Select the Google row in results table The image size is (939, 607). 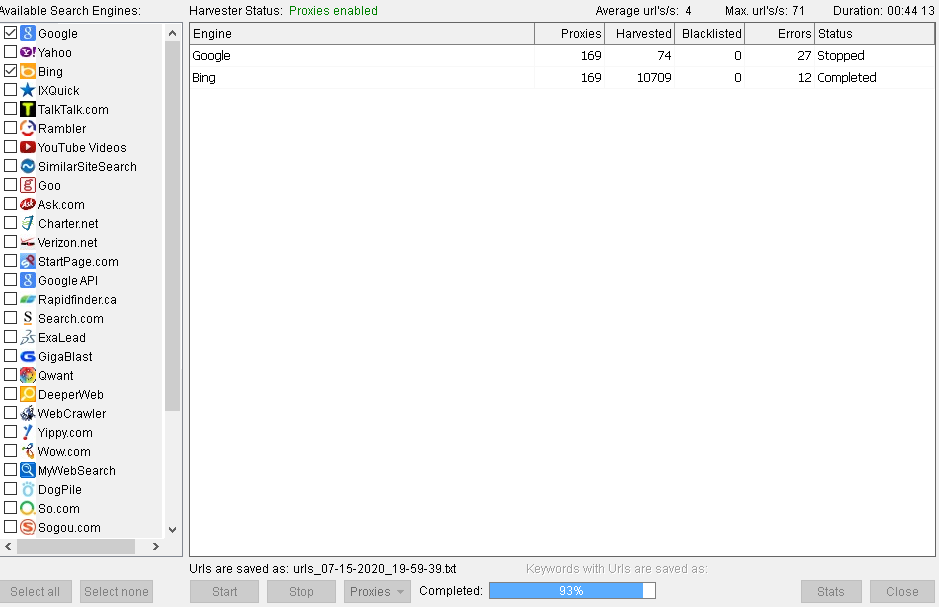pyautogui.click(x=562, y=56)
